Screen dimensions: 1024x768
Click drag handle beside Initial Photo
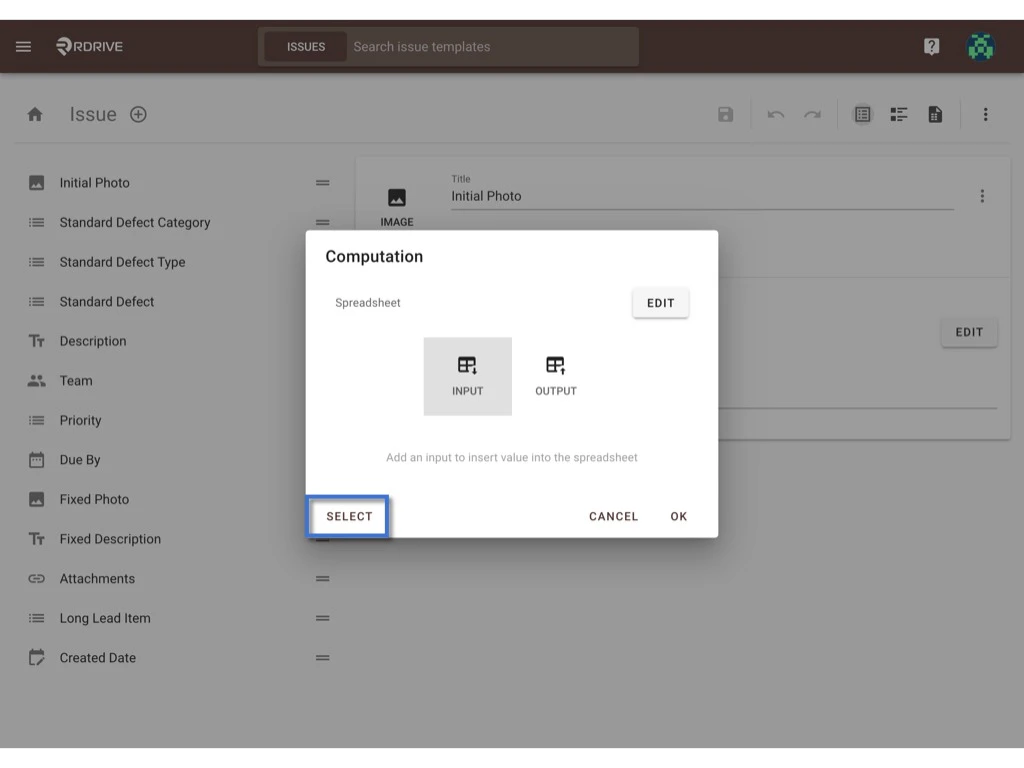tap(323, 183)
